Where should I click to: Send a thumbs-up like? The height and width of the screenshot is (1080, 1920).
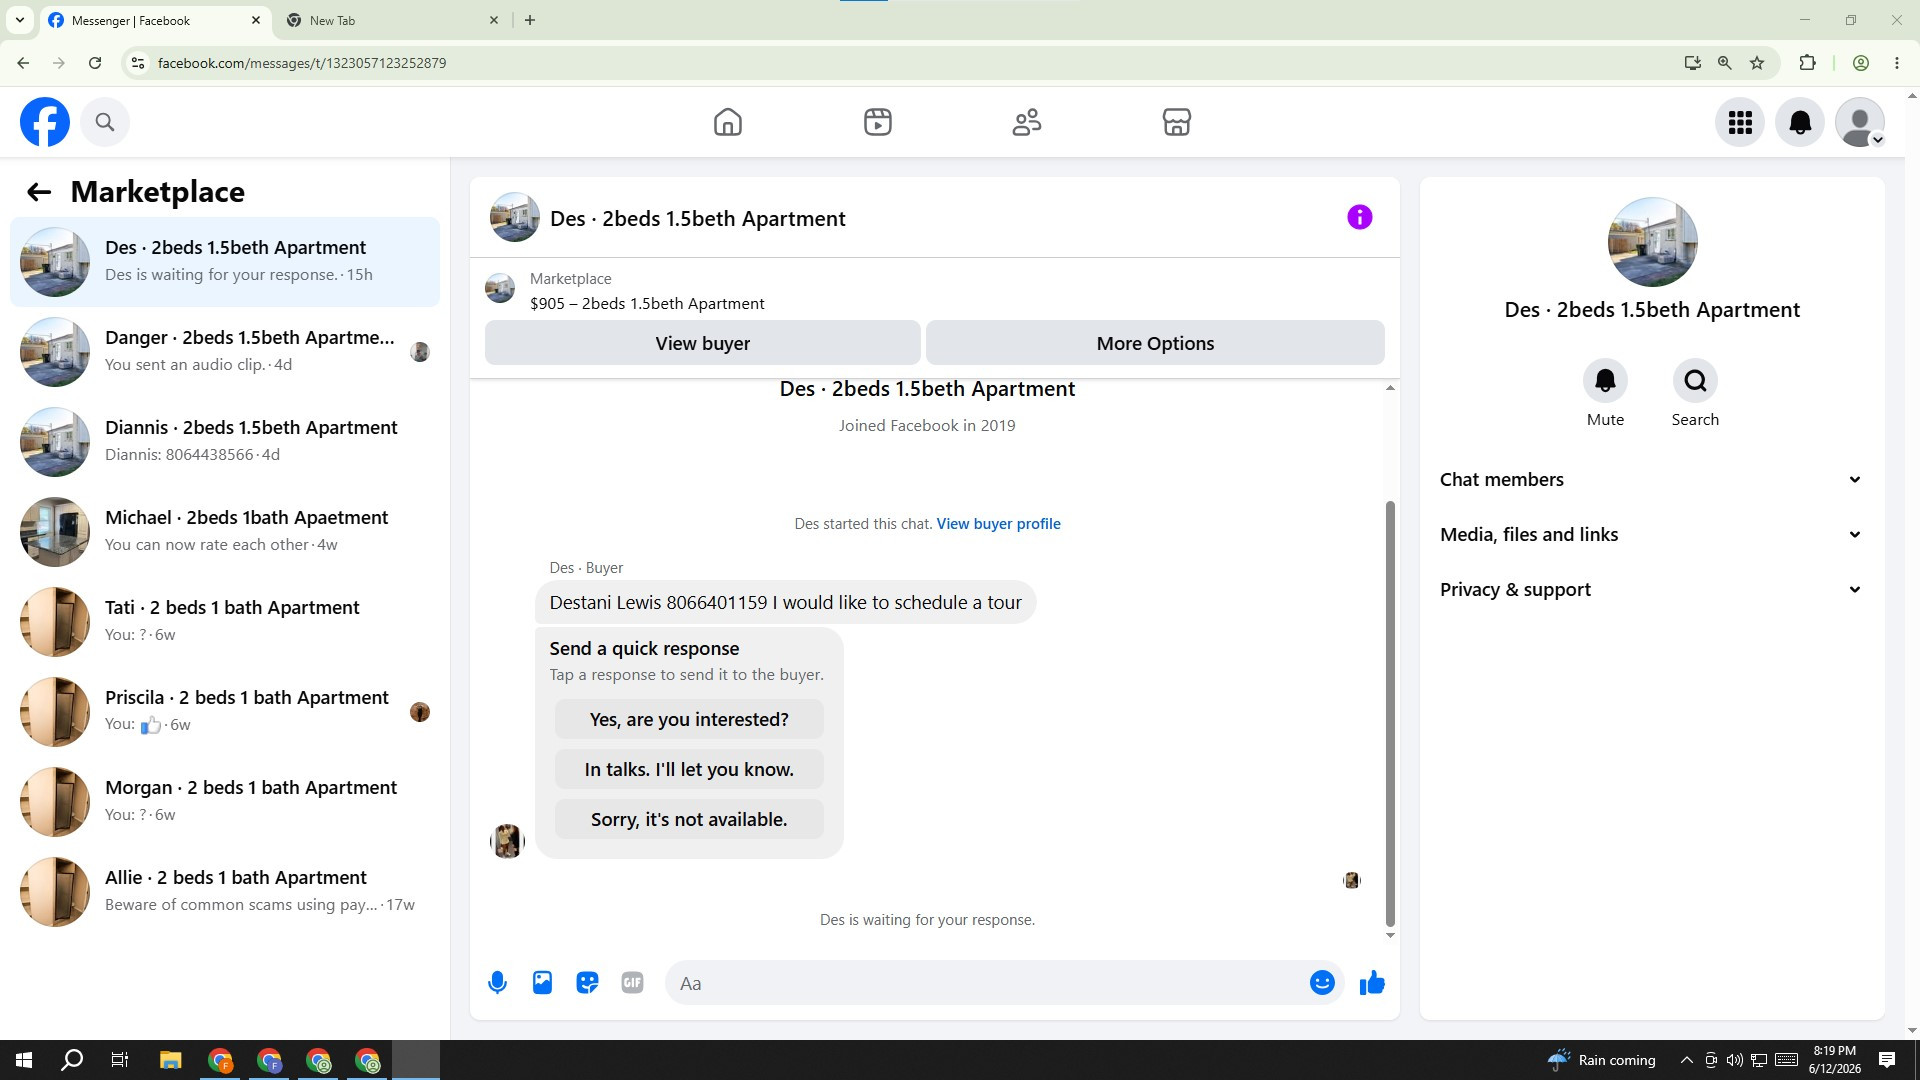point(1372,983)
